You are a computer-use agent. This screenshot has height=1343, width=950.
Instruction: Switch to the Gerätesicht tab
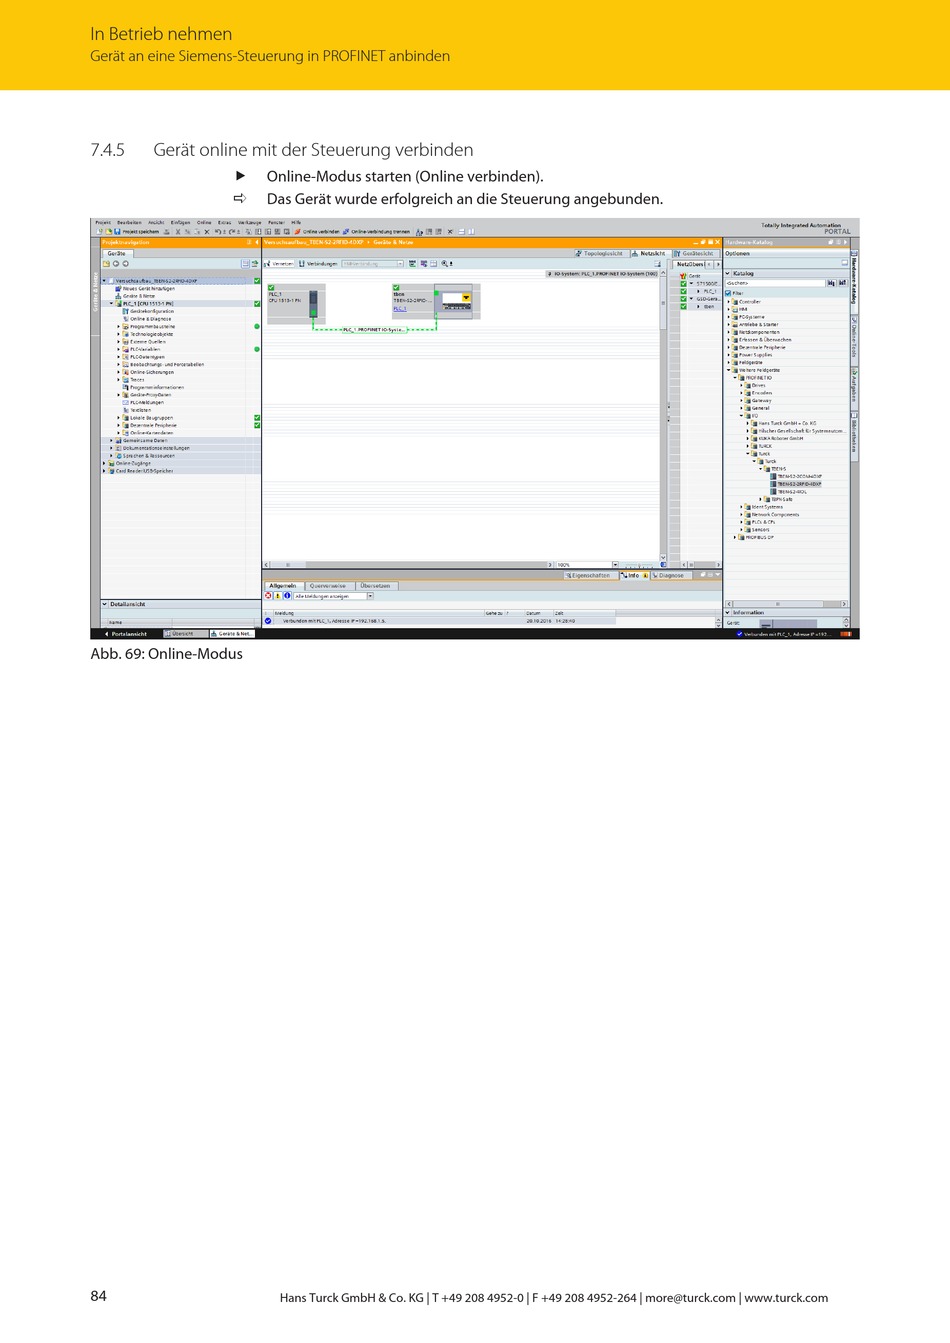pos(694,253)
